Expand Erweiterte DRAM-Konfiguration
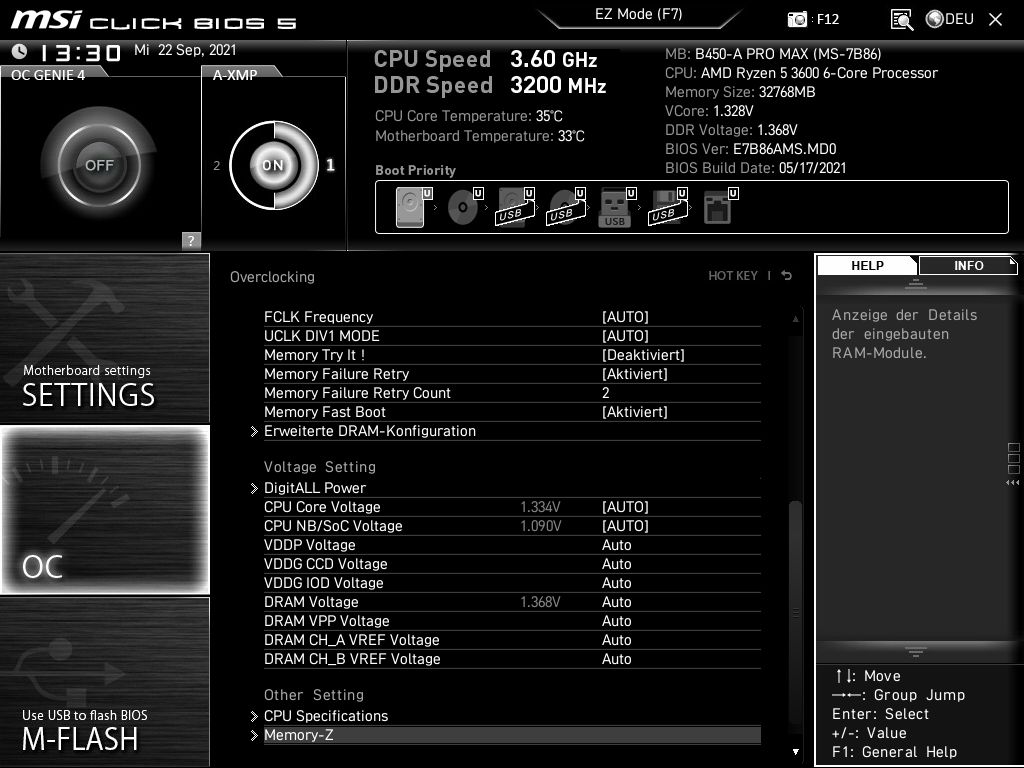Screen dimensions: 1024x768 pyautogui.click(x=369, y=431)
